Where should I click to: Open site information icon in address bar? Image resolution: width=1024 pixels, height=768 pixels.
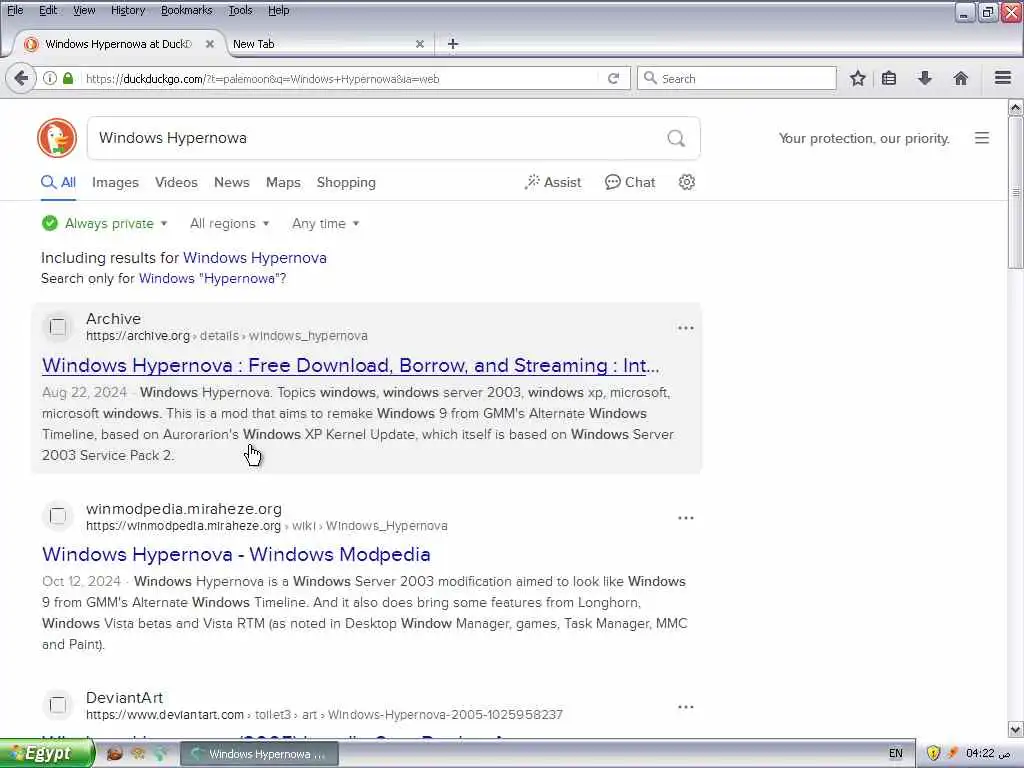50,78
